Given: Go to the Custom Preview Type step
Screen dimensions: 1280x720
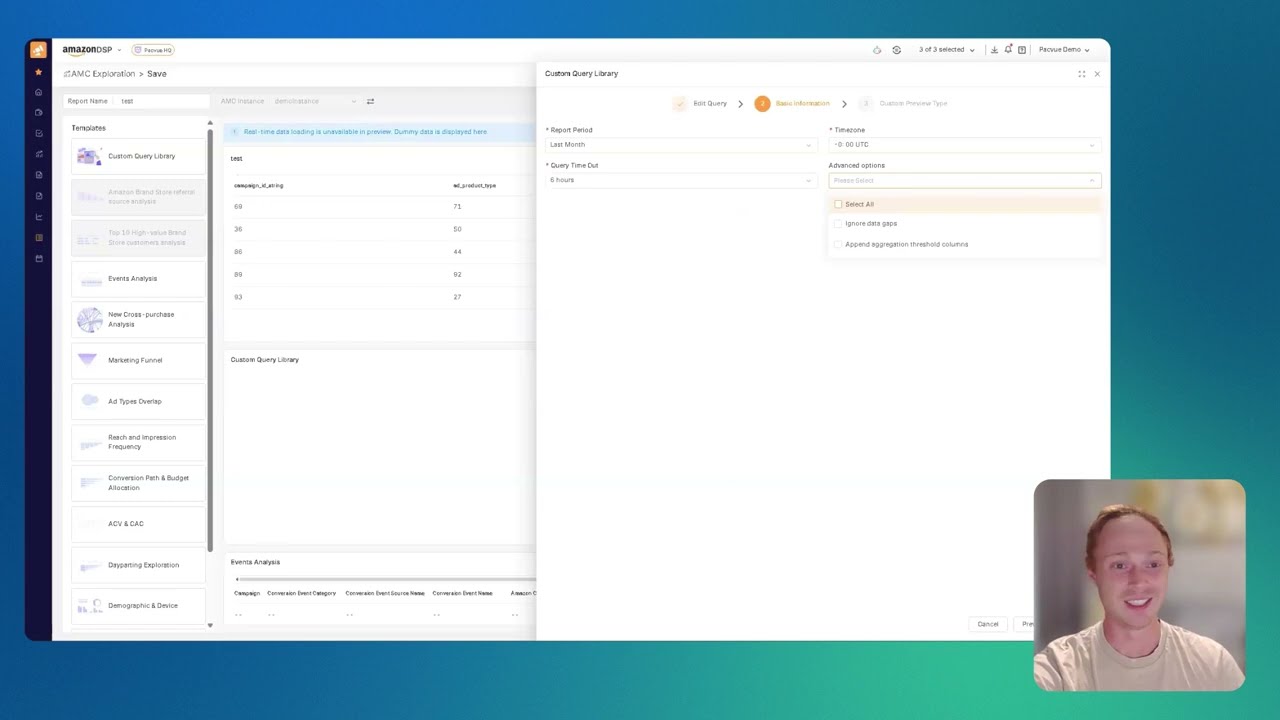Looking at the screenshot, I should click(903, 104).
